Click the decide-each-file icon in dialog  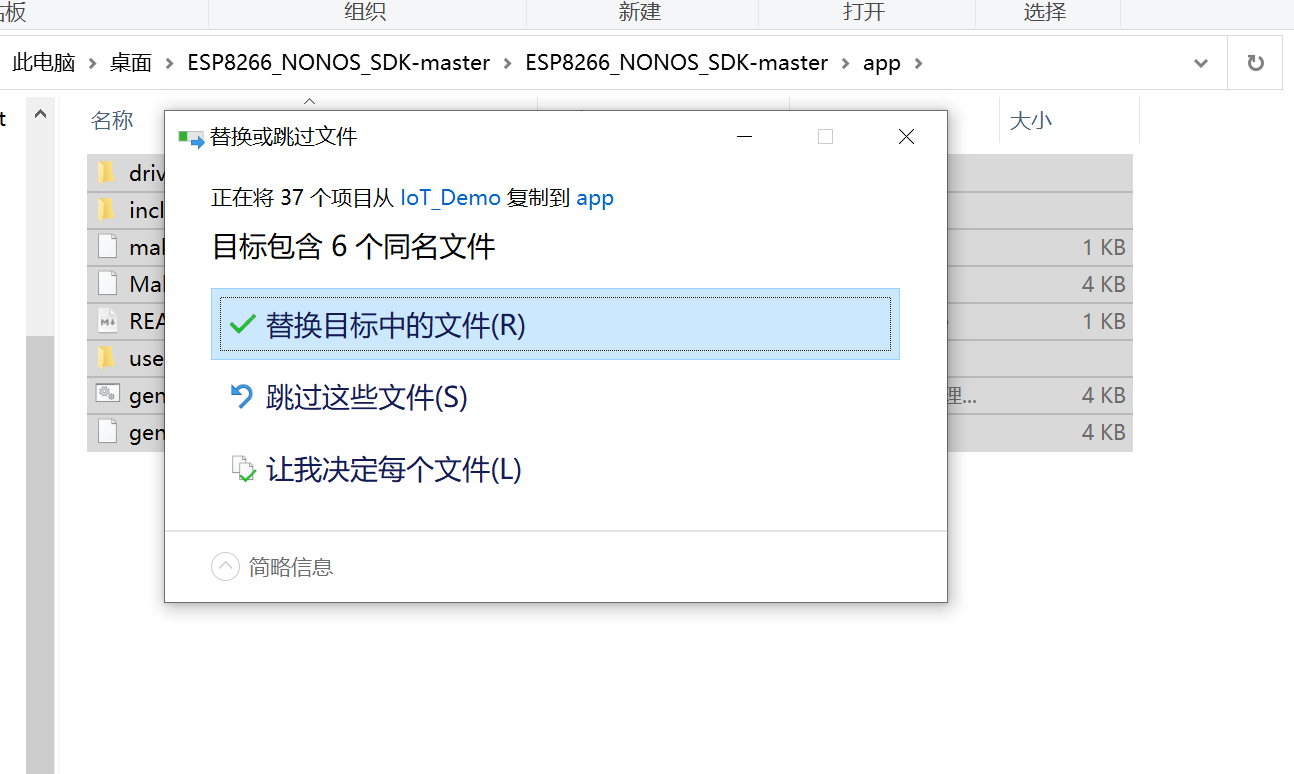[243, 469]
